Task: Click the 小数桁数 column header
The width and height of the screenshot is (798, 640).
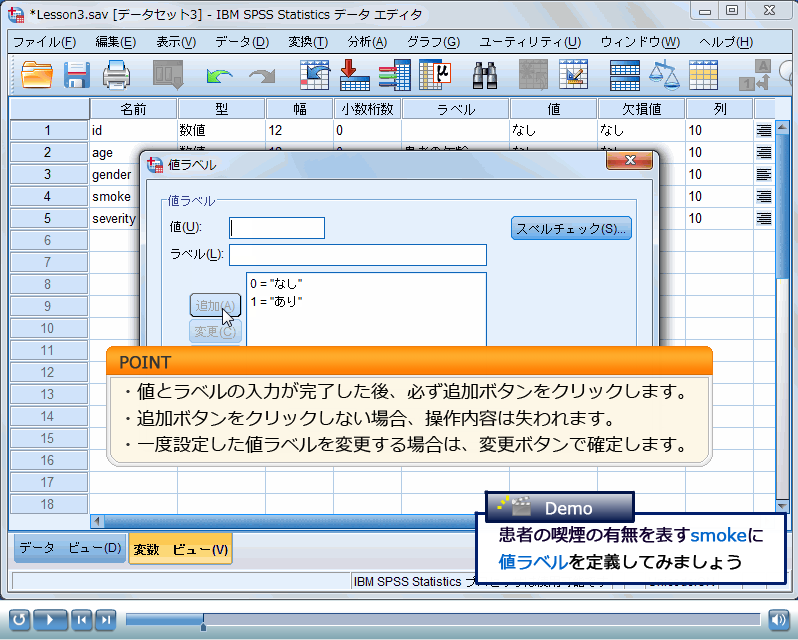Action: point(367,109)
